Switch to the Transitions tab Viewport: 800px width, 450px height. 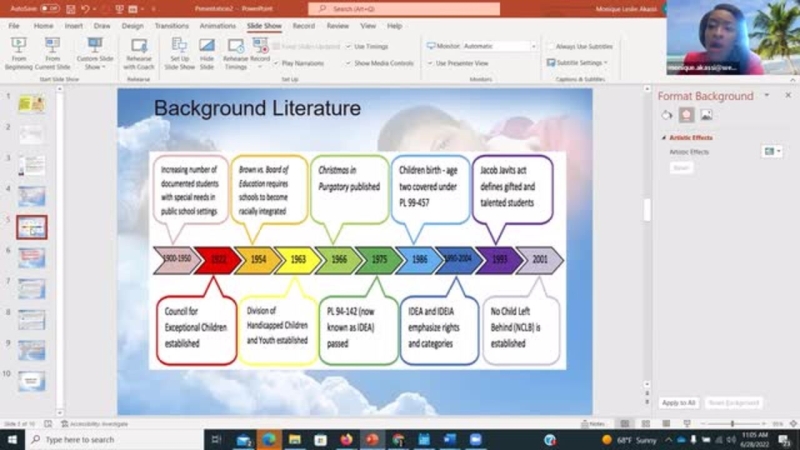tap(172, 25)
